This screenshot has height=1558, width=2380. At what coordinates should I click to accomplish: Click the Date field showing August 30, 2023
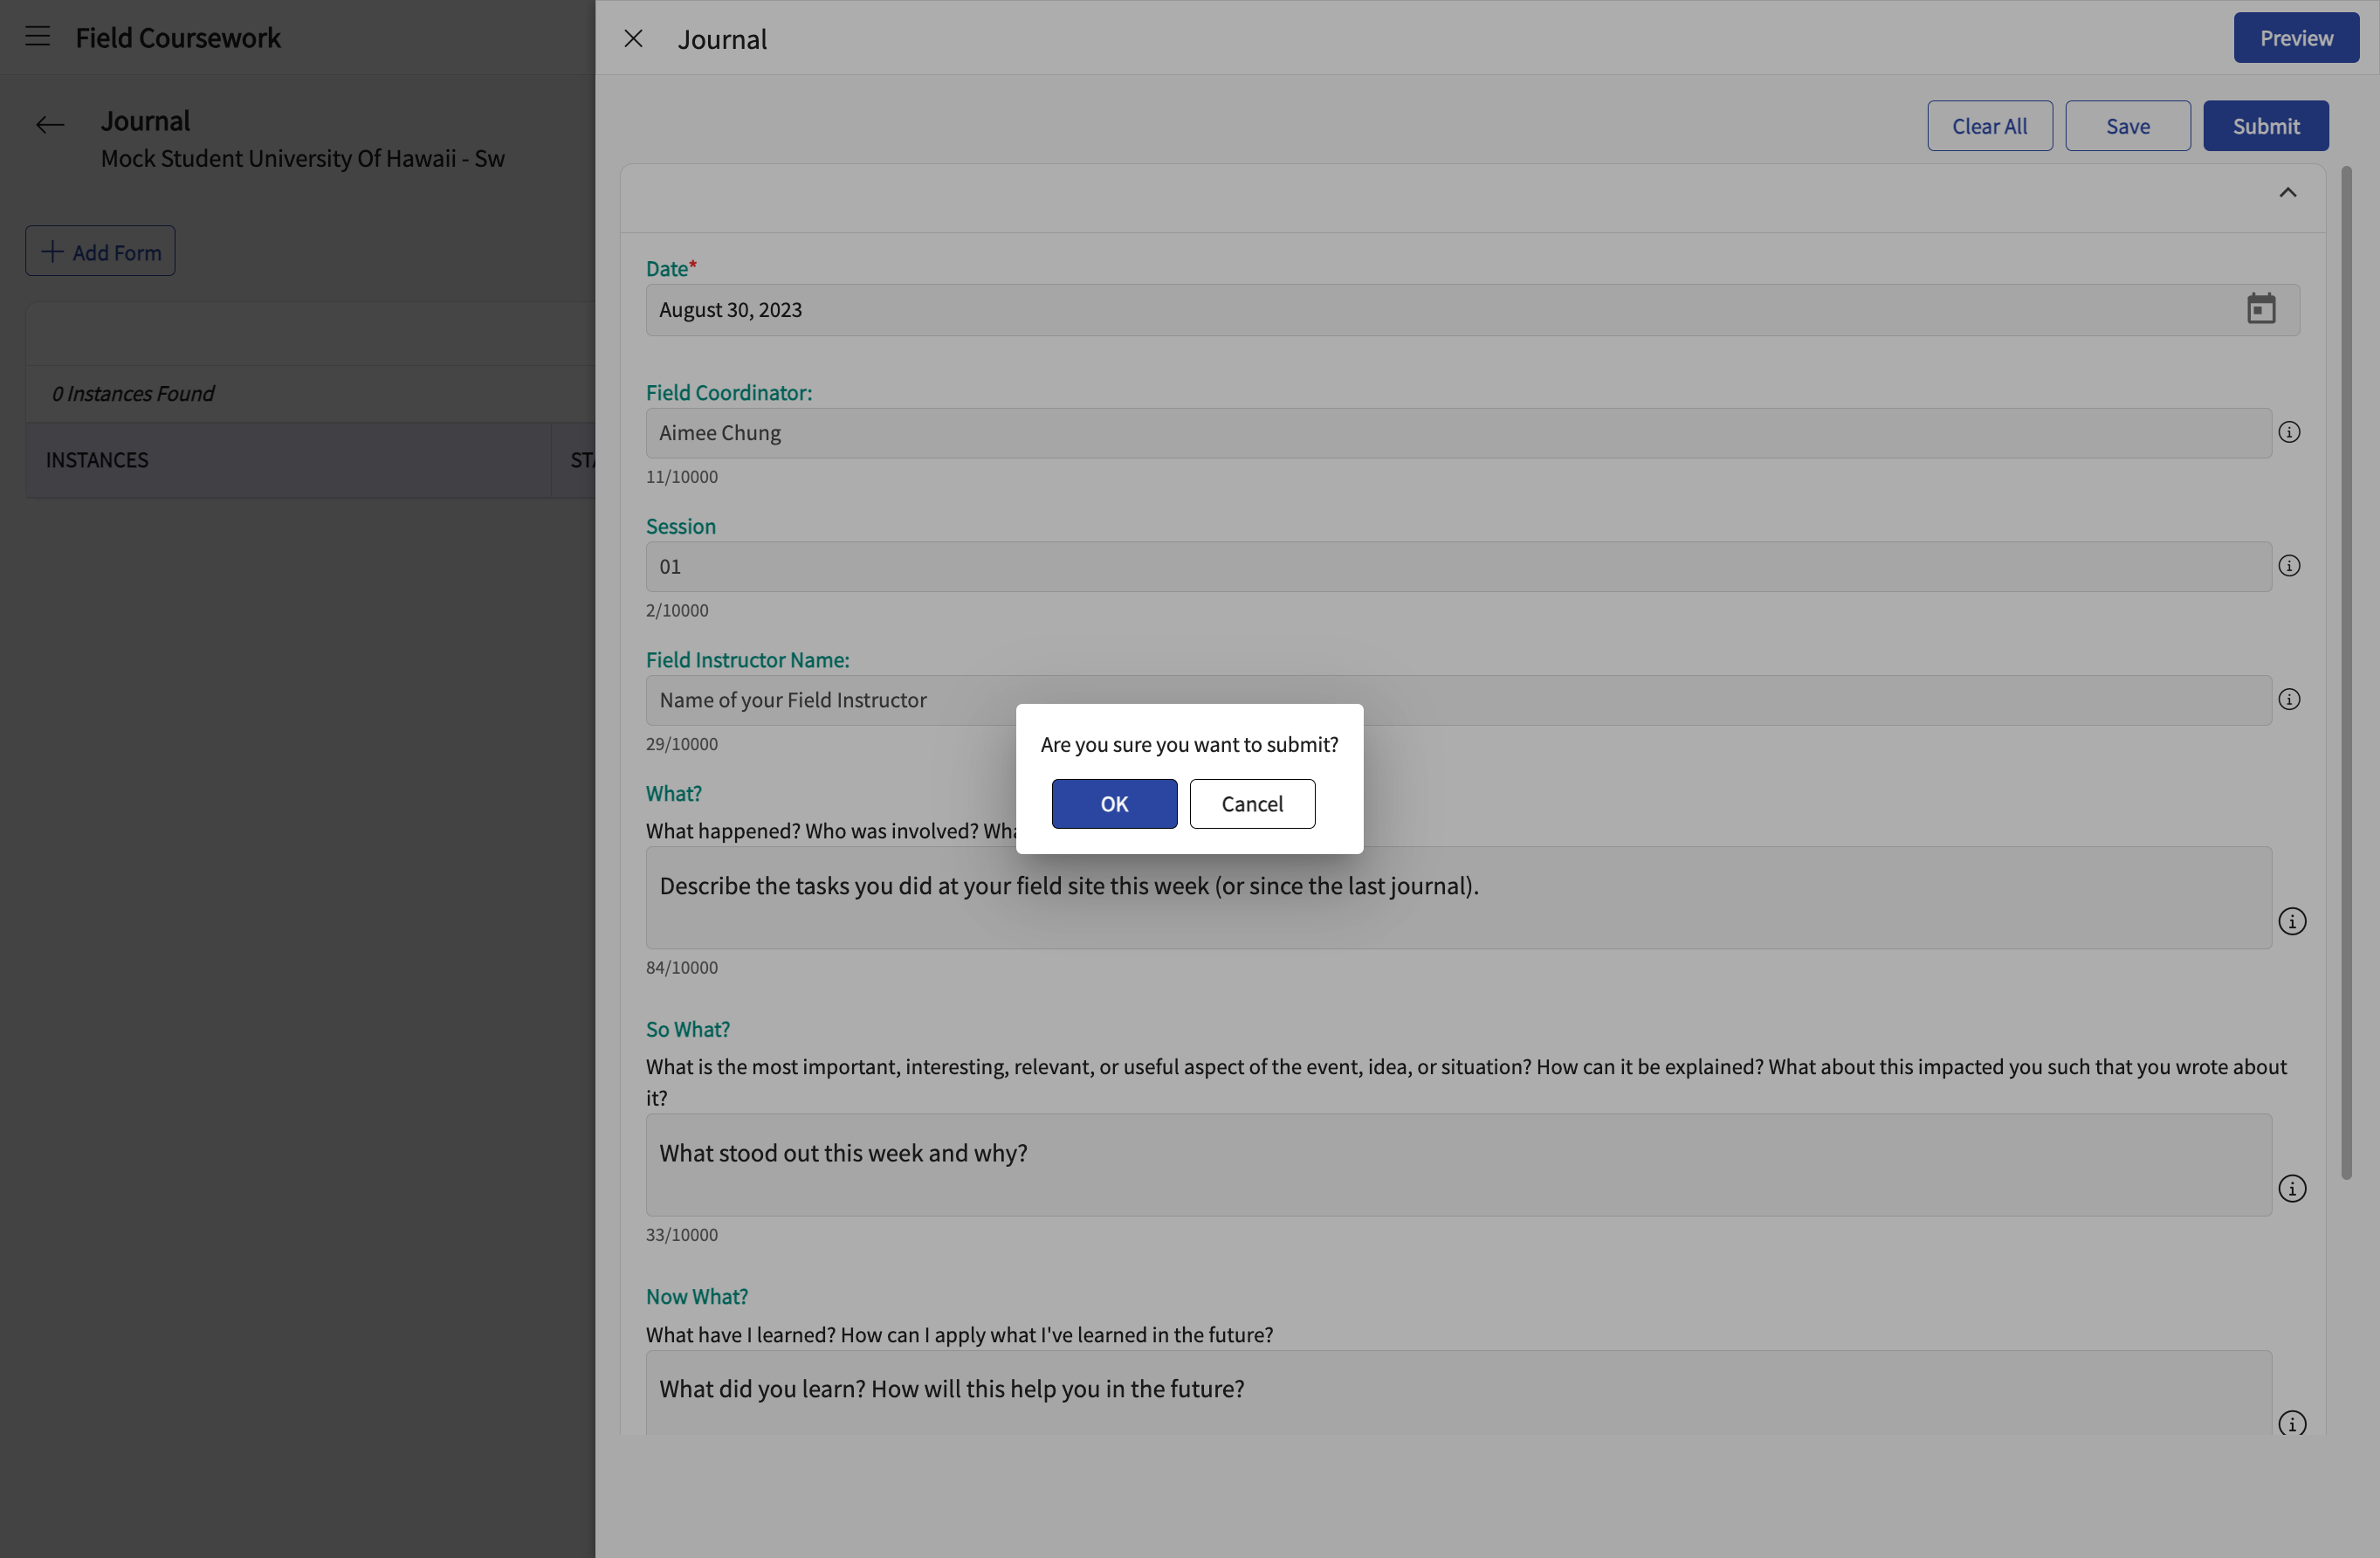tap(1472, 310)
